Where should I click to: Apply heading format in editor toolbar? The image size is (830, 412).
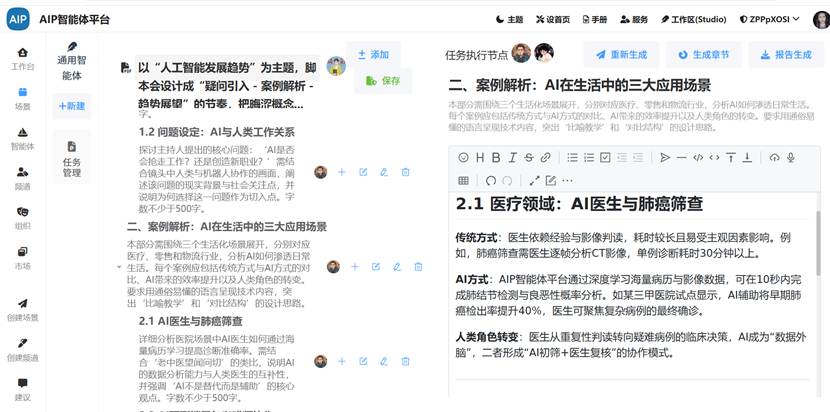point(480,157)
